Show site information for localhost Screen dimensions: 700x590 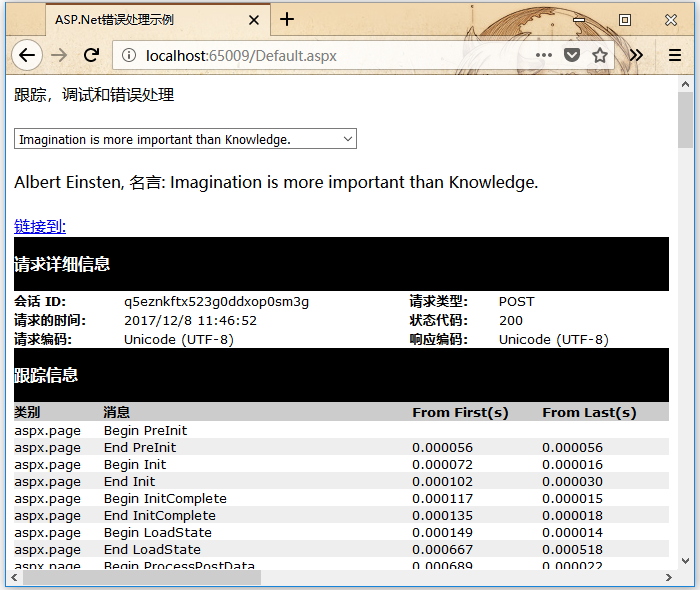(128, 56)
